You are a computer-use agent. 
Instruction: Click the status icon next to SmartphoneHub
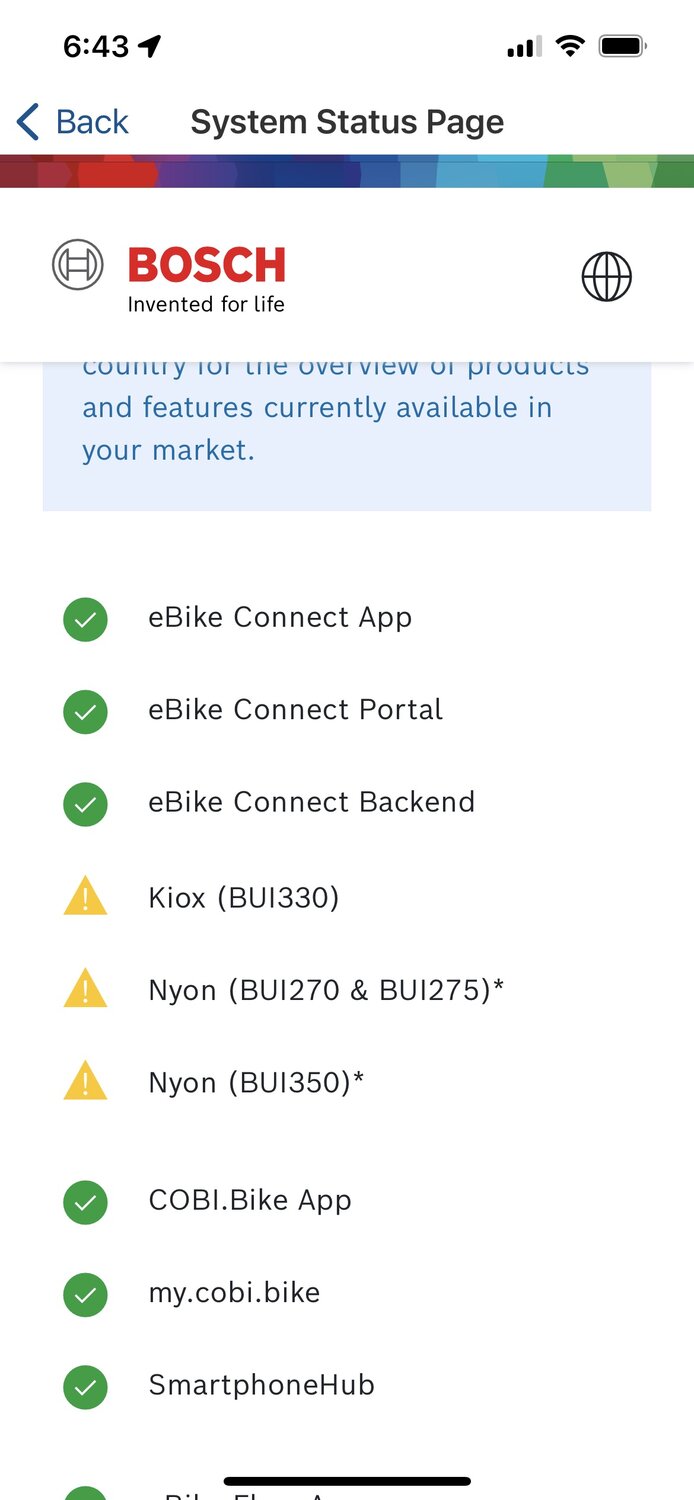coord(85,1387)
